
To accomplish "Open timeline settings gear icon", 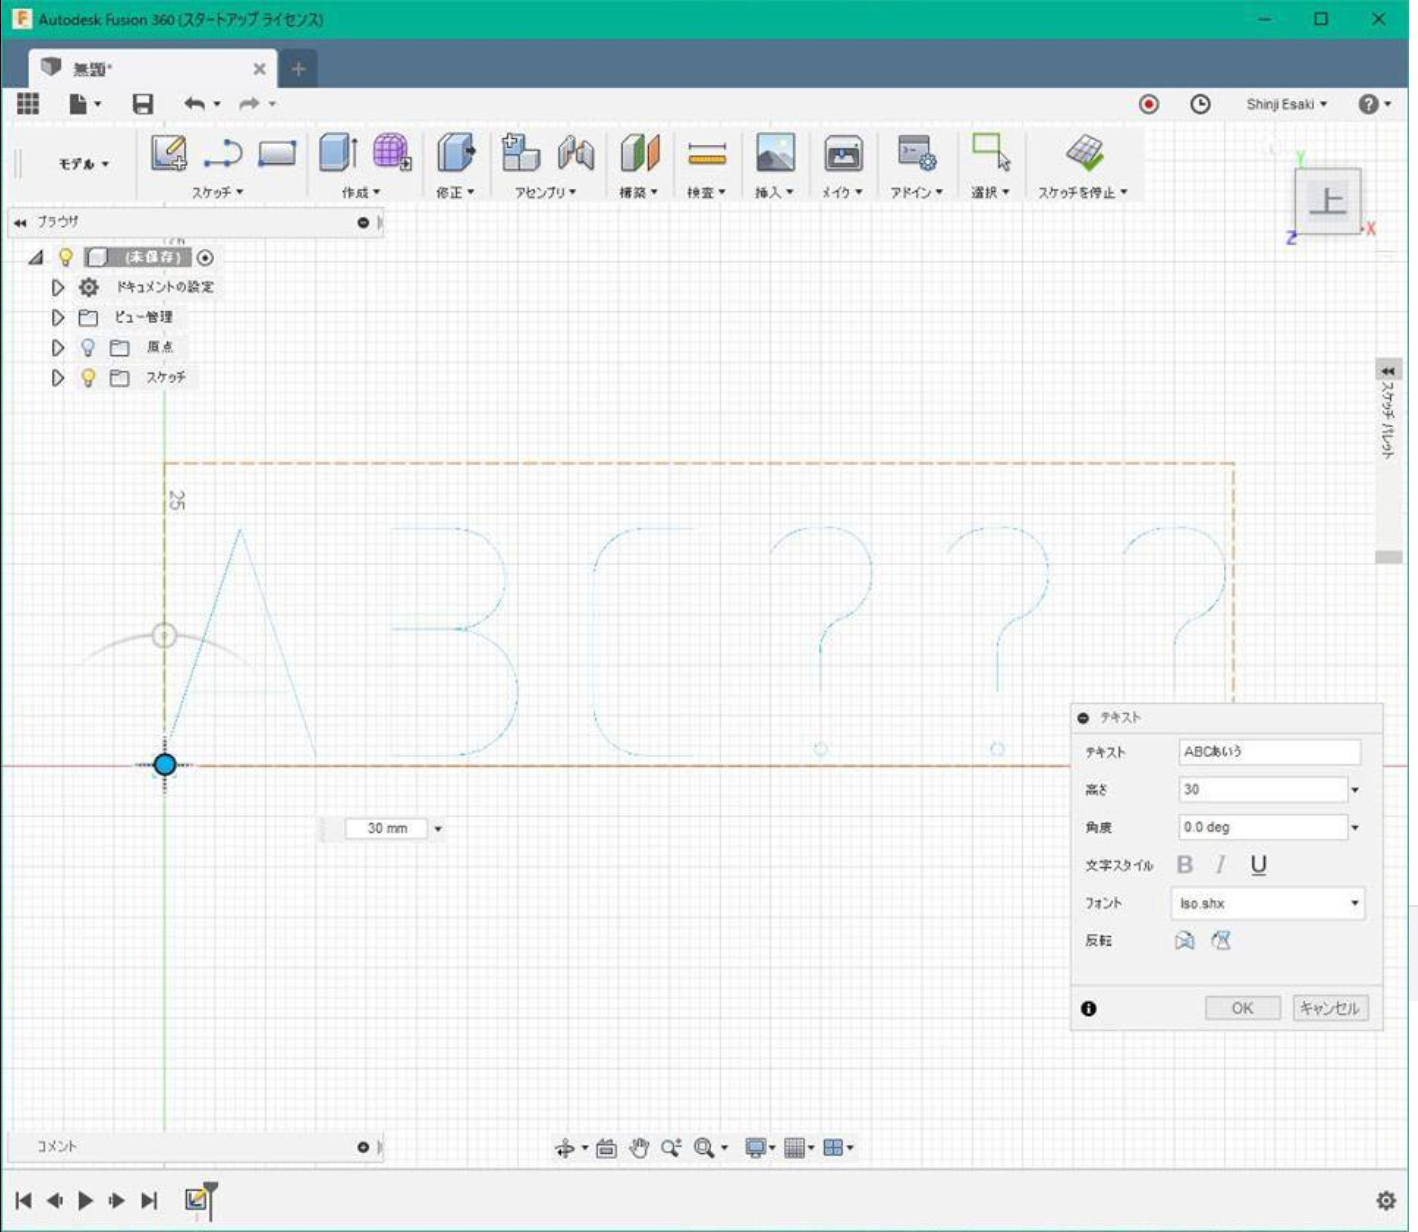I will coord(1386,1200).
